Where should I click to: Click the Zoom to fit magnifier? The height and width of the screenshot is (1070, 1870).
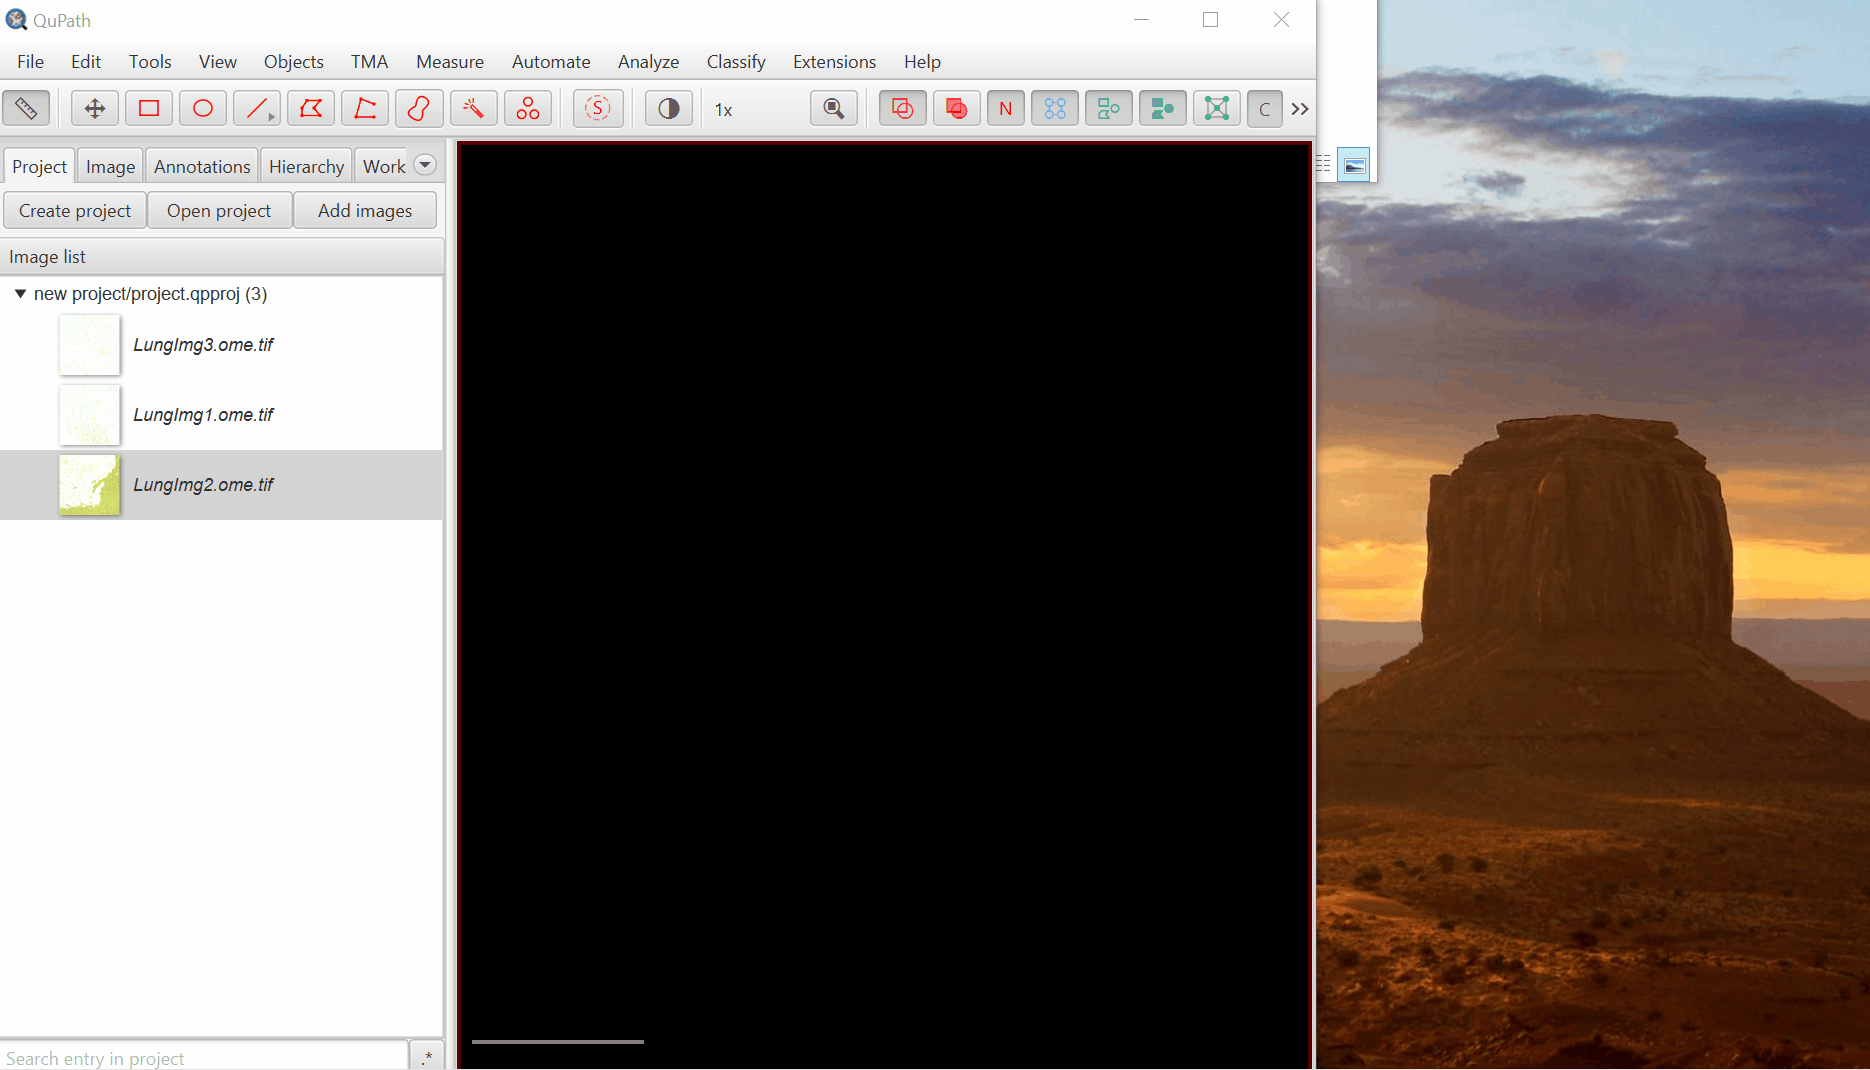pos(833,109)
